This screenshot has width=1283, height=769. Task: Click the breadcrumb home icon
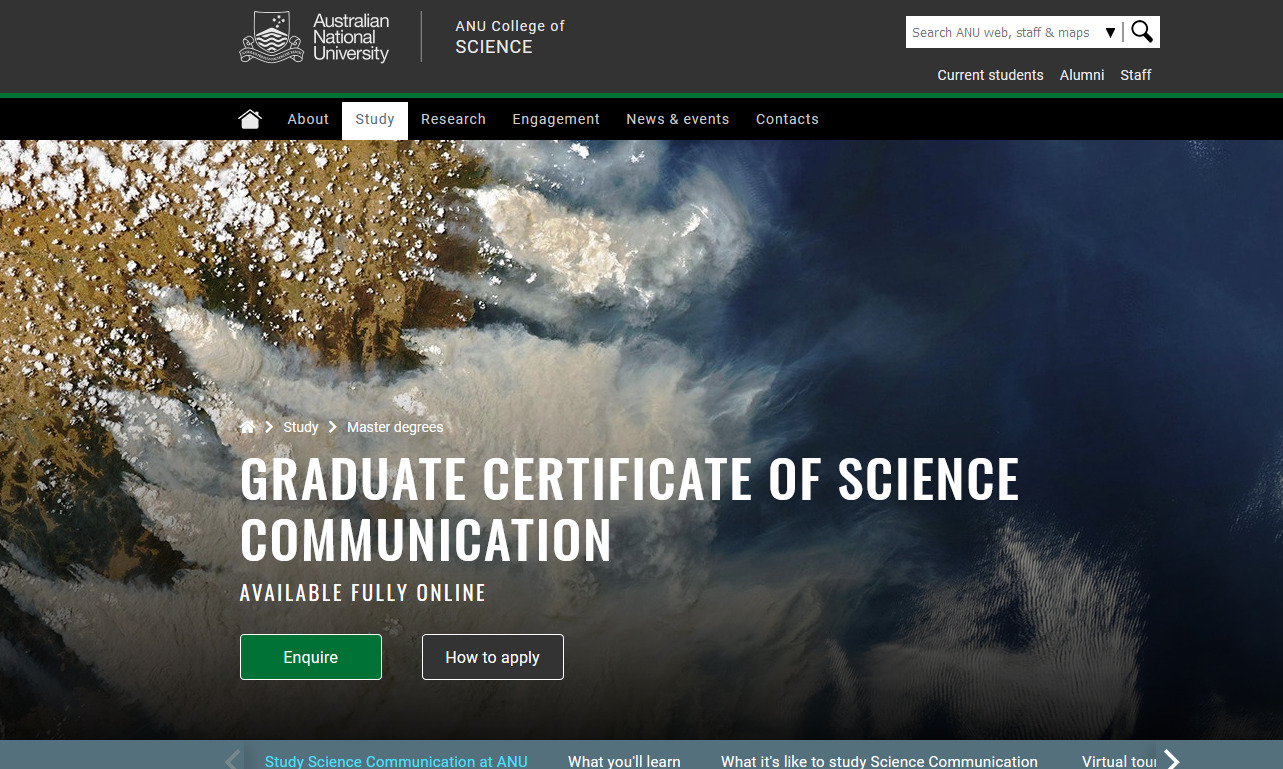tap(247, 426)
